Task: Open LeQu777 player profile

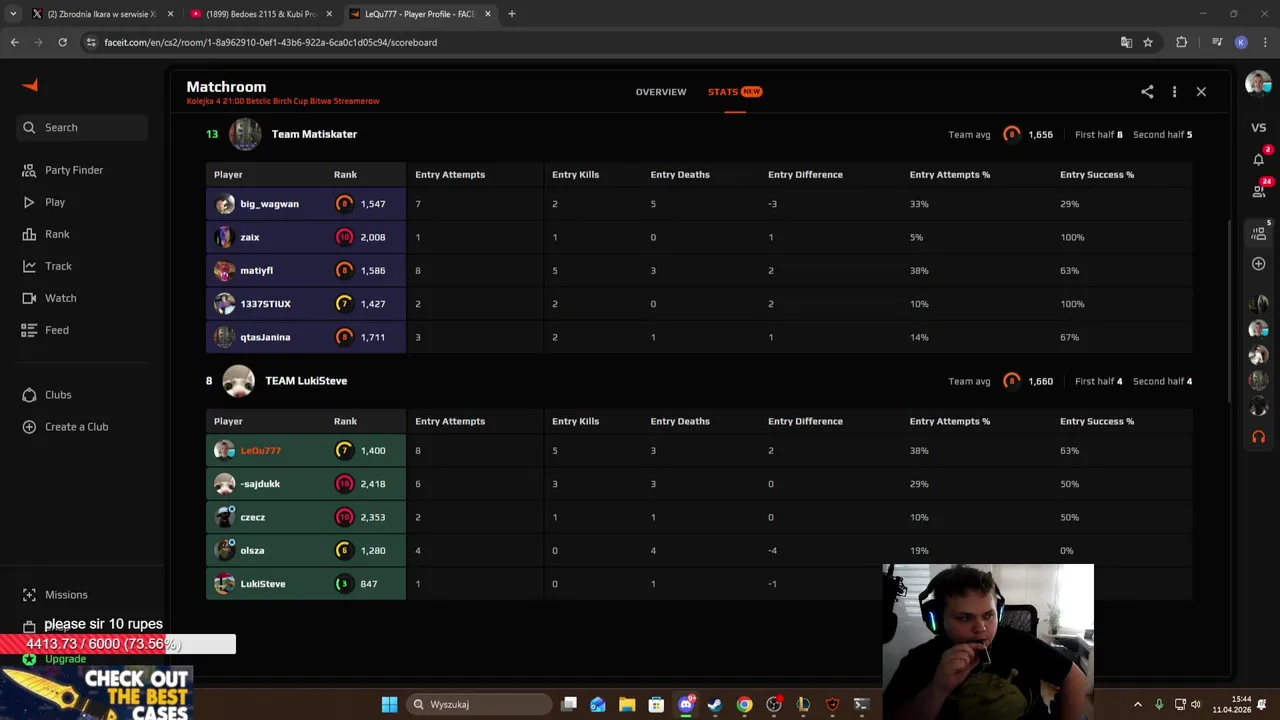Action: [260, 451]
